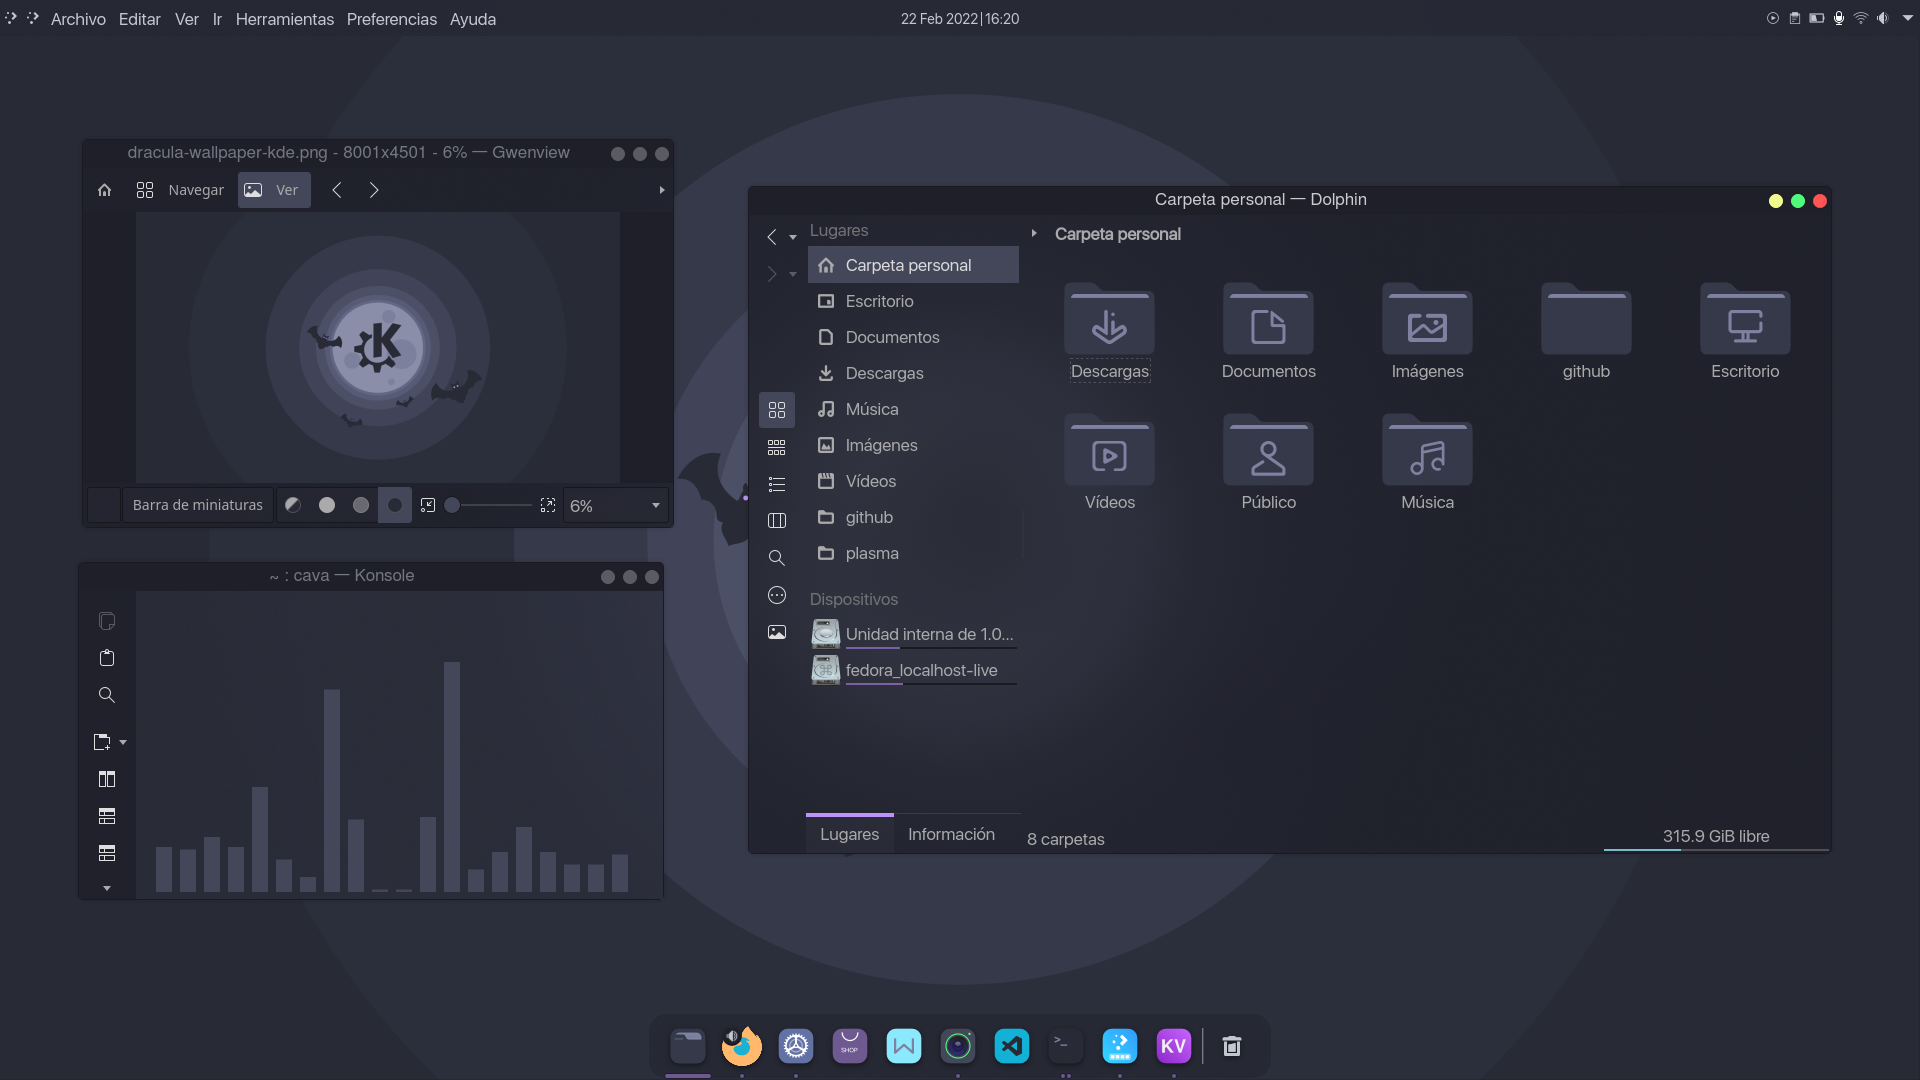Select dark background circle in Gwenview
This screenshot has height=1080, width=1920.
pyautogui.click(x=395, y=505)
